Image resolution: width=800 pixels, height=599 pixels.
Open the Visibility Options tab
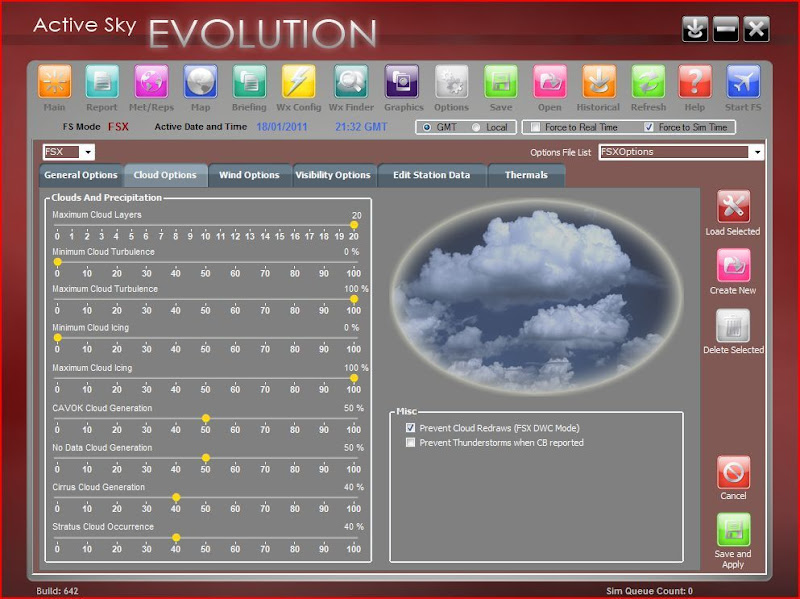pyautogui.click(x=333, y=175)
